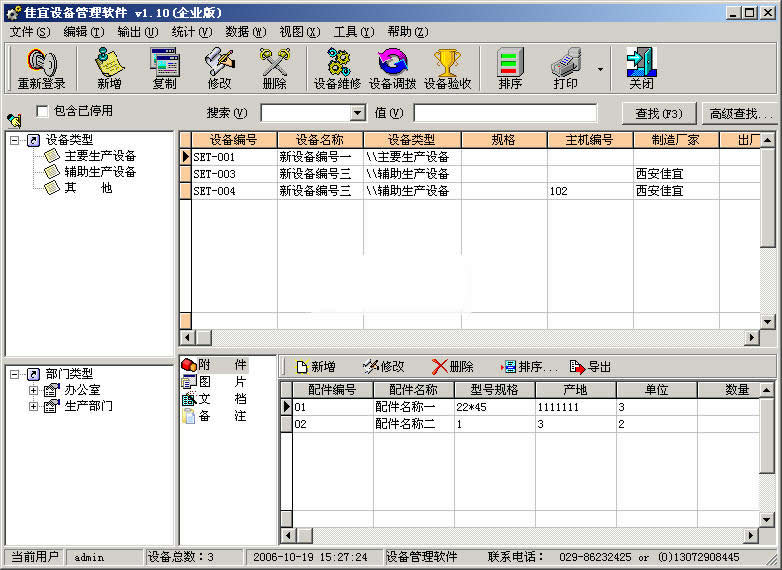Viewport: 782px width, 570px height.
Task: Expand the 办公室 department node
Action: point(33,390)
